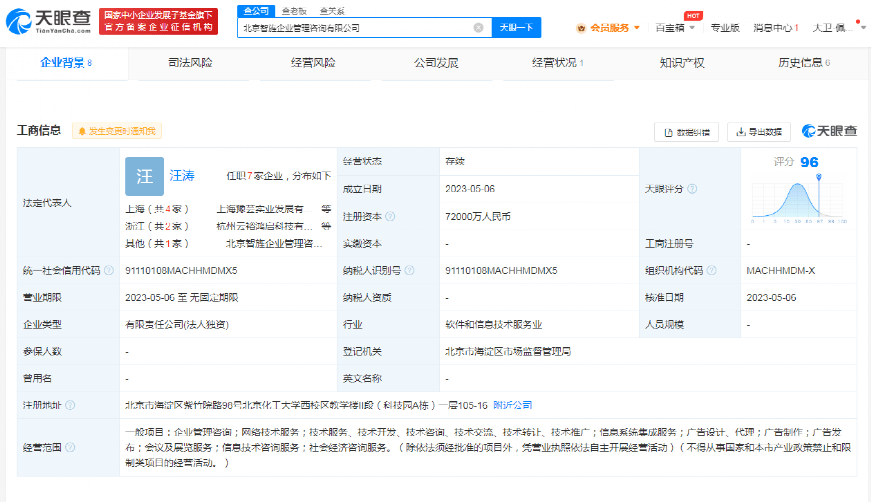
Task: Click the help icon next to 注册地址
Action: (70, 405)
